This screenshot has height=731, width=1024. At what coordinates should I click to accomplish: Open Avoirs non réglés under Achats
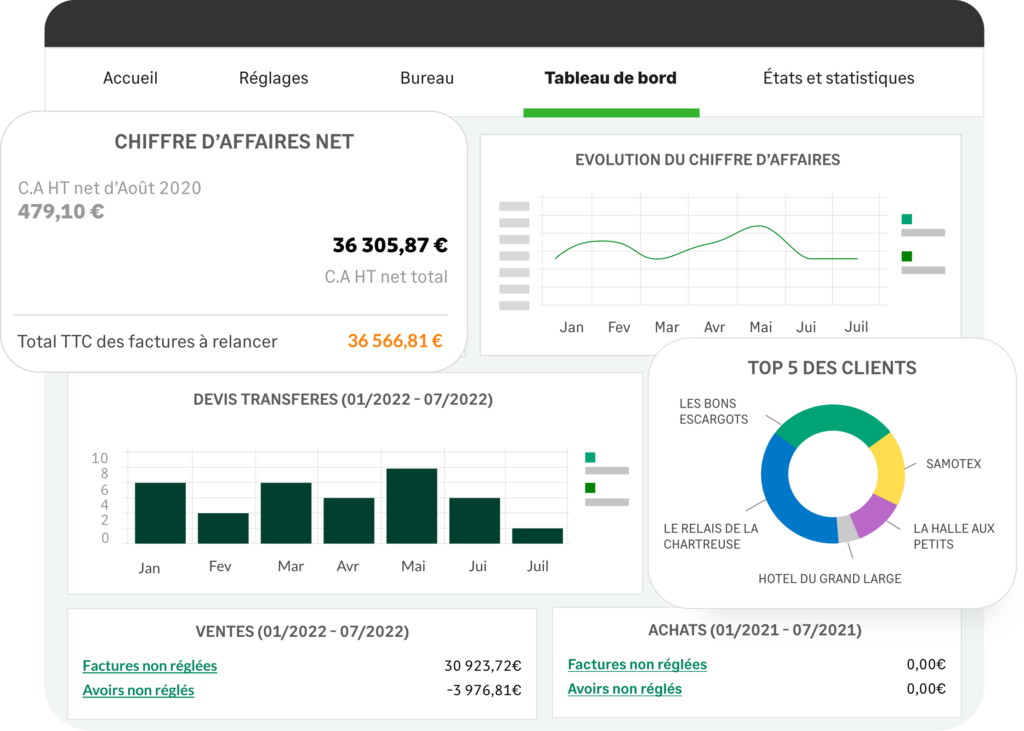pos(624,689)
